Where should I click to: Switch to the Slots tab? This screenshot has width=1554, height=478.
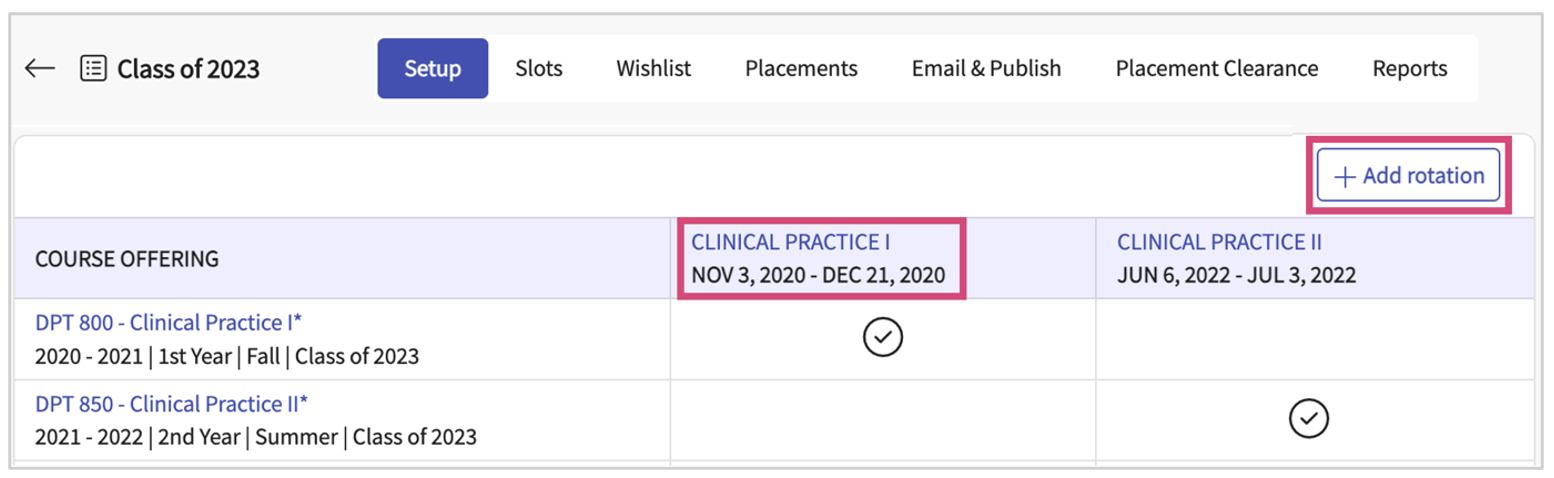[539, 69]
